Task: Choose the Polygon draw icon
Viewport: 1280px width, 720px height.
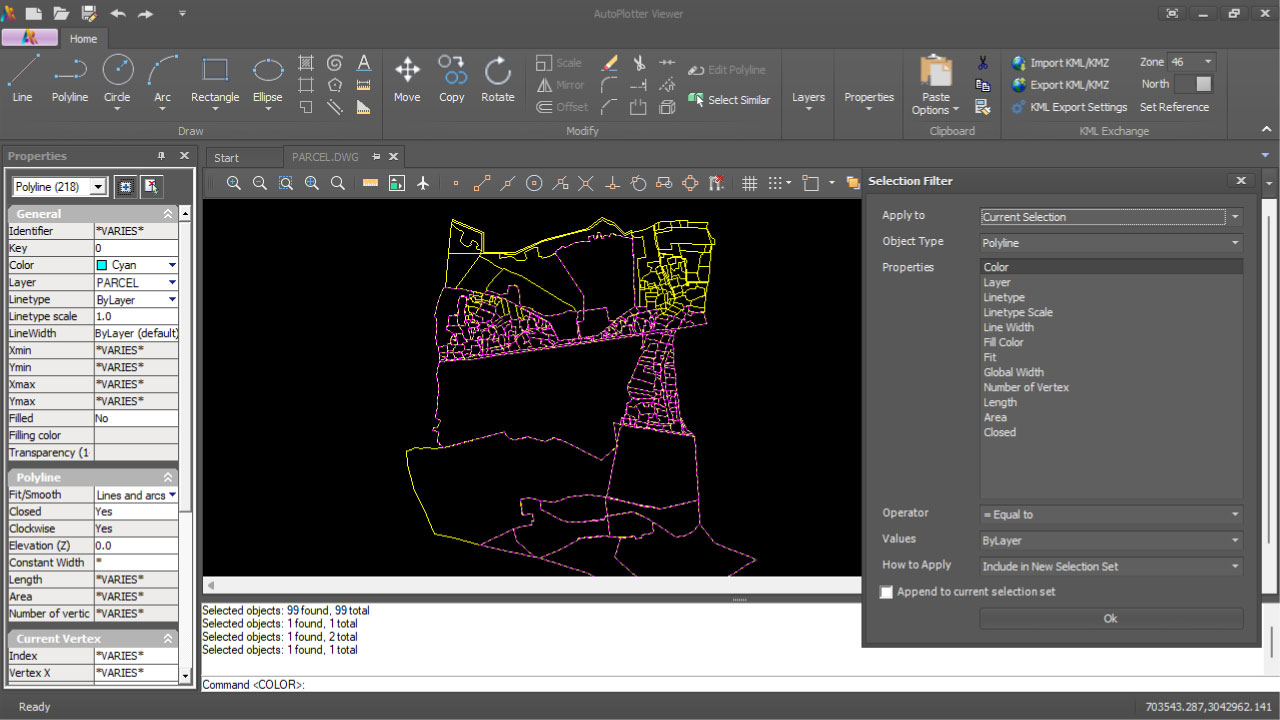Action: pyautogui.click(x=335, y=85)
